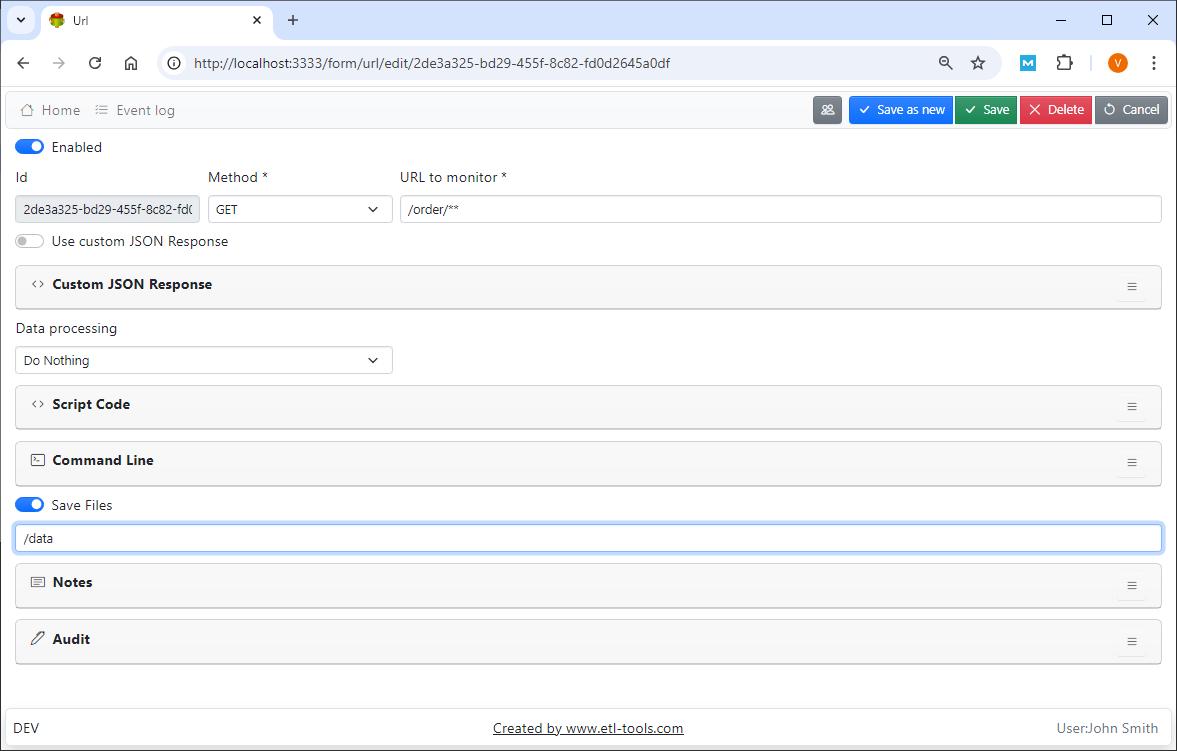Click the code icon beside Script Code
The image size is (1177, 751).
(38, 404)
